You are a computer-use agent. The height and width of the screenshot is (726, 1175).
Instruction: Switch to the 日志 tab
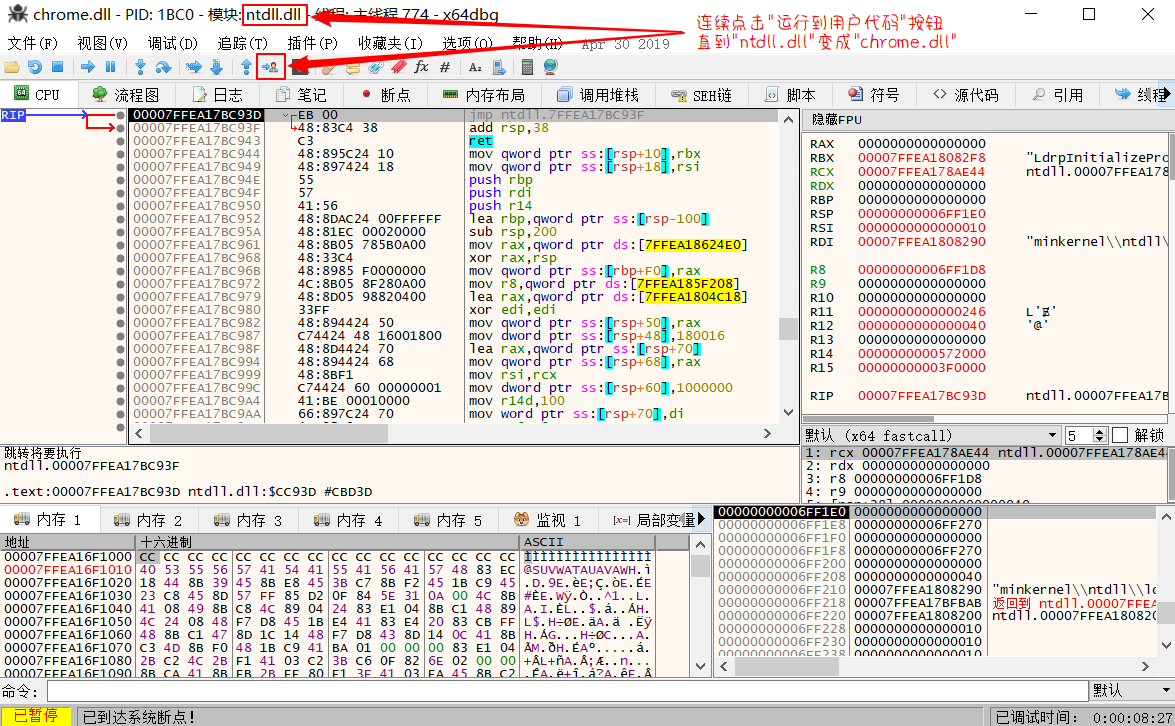[x=217, y=94]
